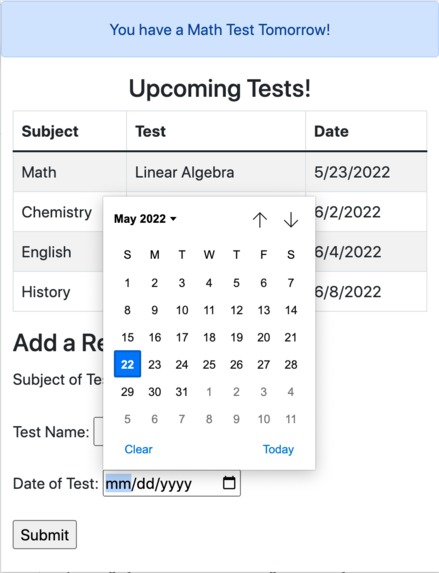This screenshot has width=439, height=573.
Task: Open the calendar icon in date field
Action: (x=229, y=483)
